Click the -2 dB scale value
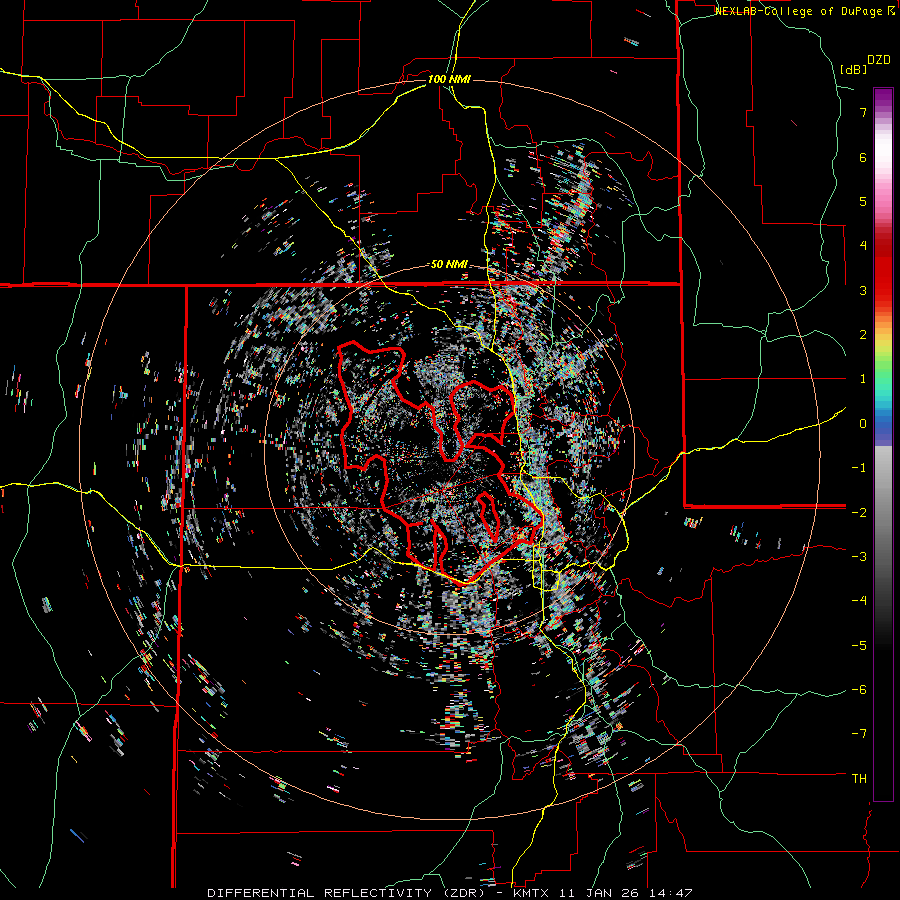This screenshot has height=900, width=900. click(859, 512)
